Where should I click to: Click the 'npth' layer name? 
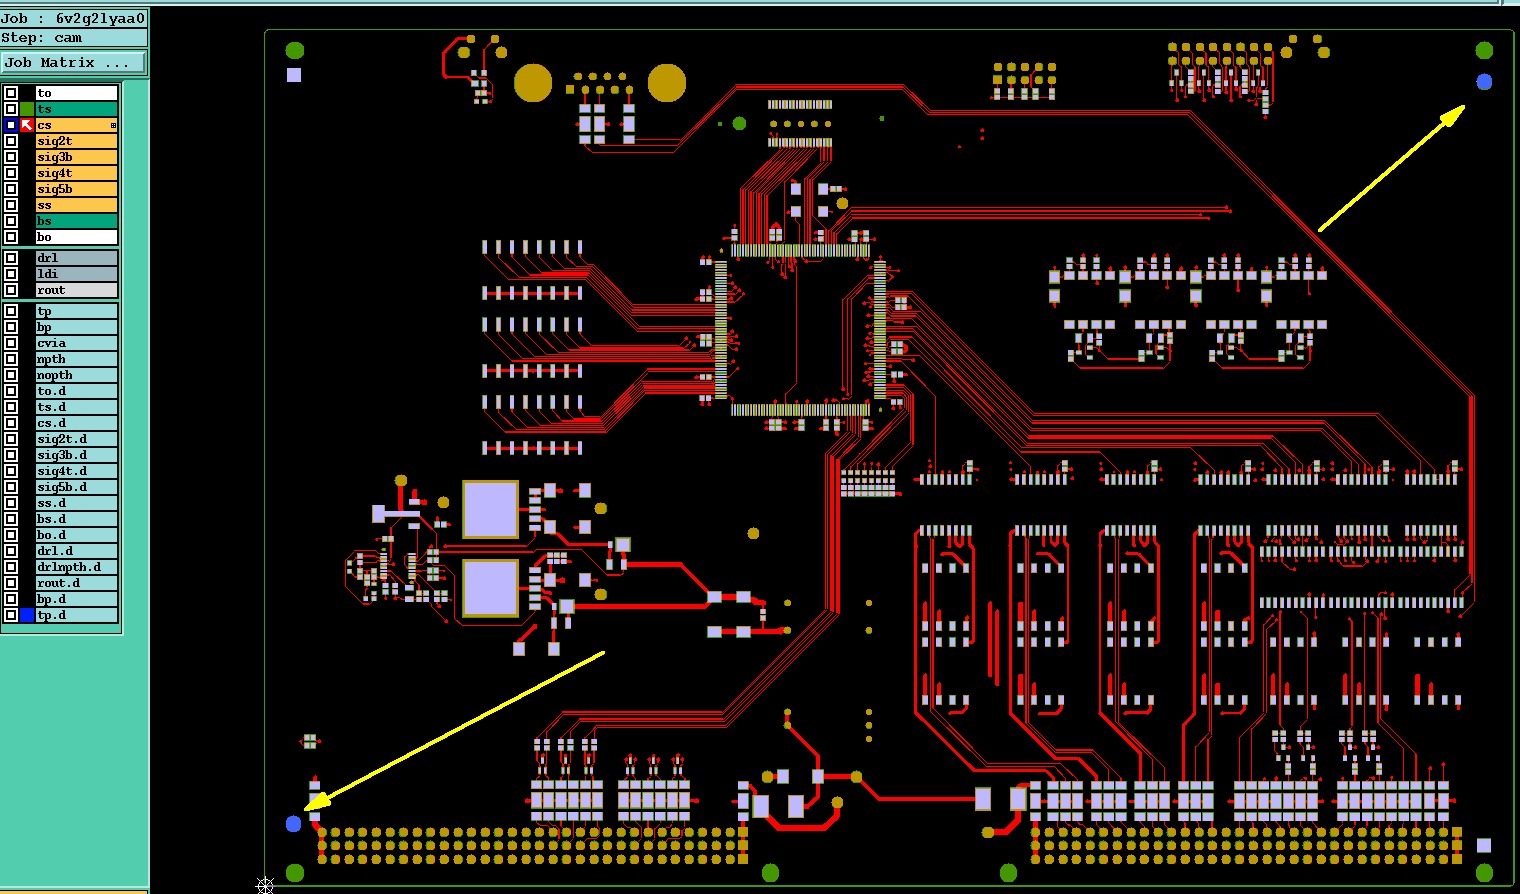click(77, 359)
